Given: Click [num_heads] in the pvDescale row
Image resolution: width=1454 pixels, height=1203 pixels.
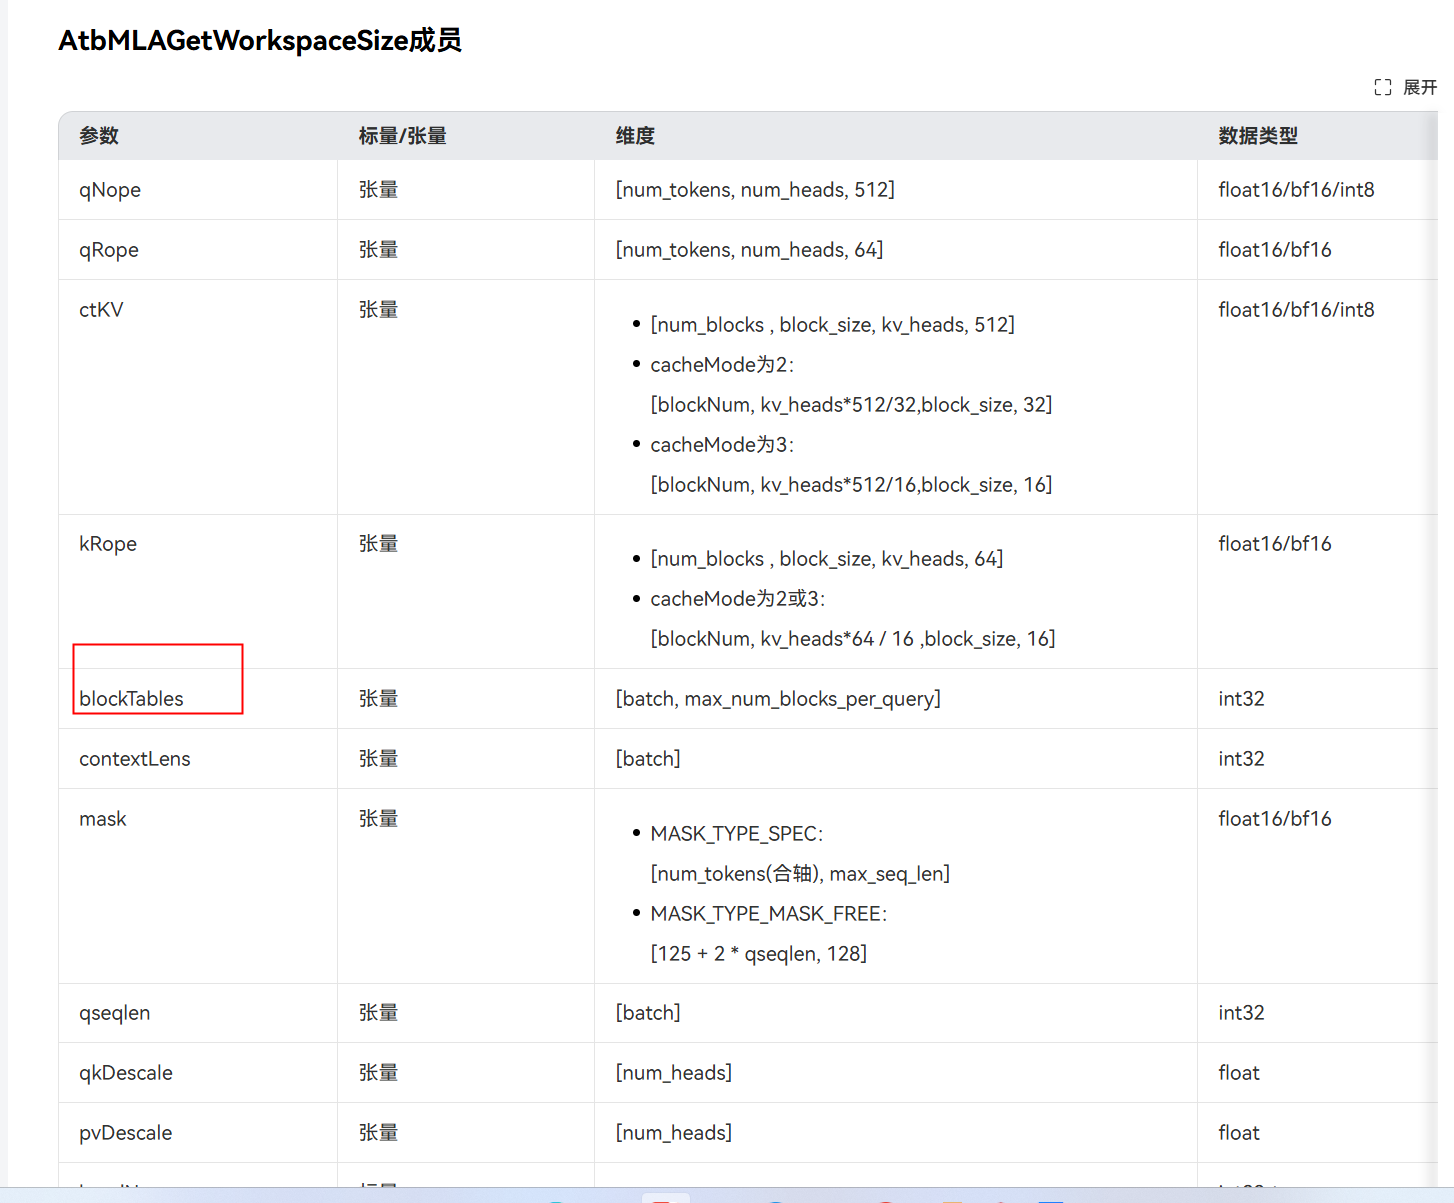Looking at the screenshot, I should (674, 1133).
